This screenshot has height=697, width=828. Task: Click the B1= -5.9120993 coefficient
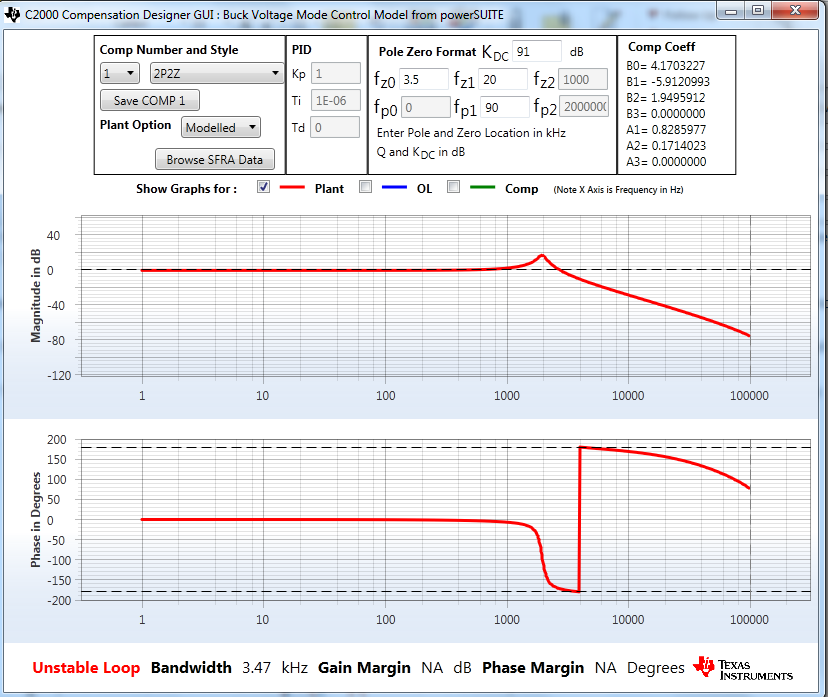[668, 82]
